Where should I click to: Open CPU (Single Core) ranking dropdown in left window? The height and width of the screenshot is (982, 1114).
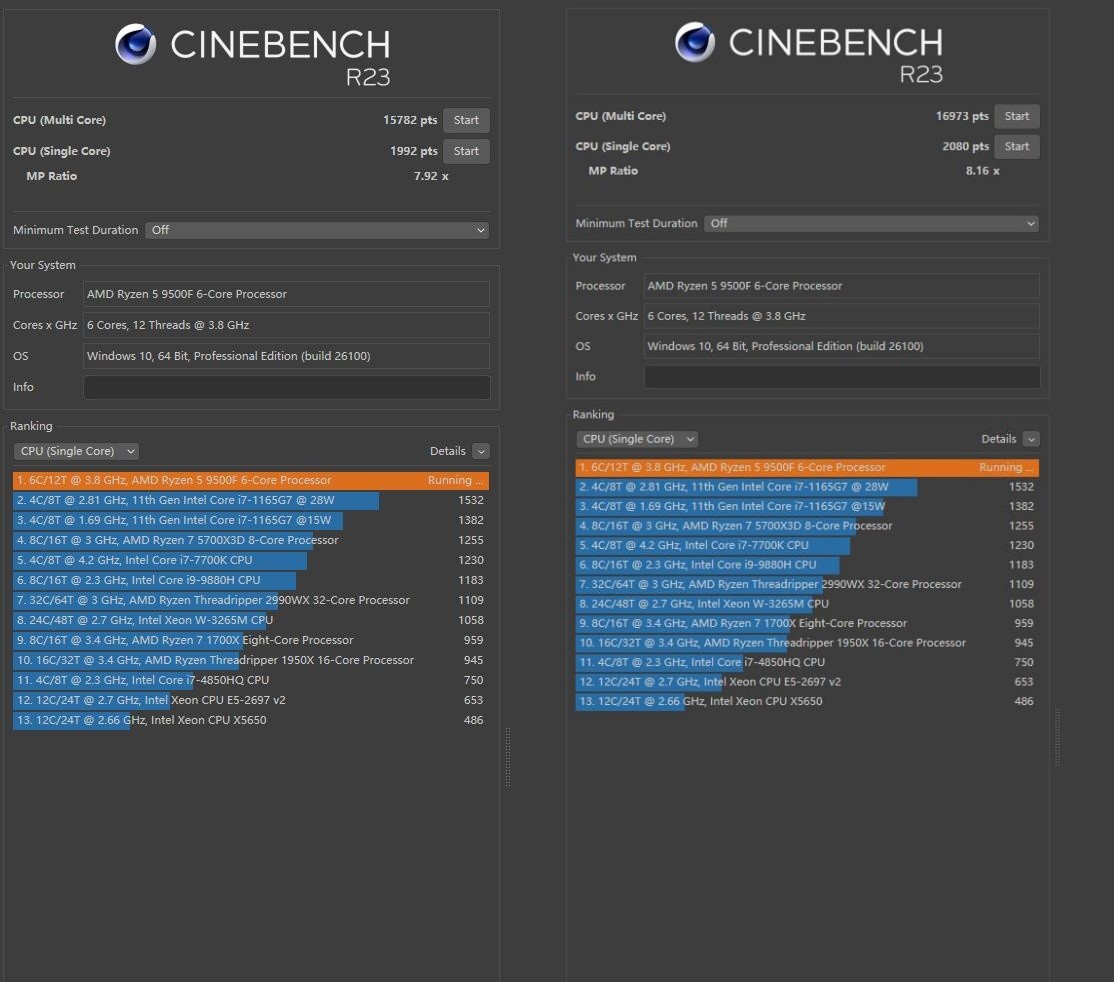tap(76, 451)
